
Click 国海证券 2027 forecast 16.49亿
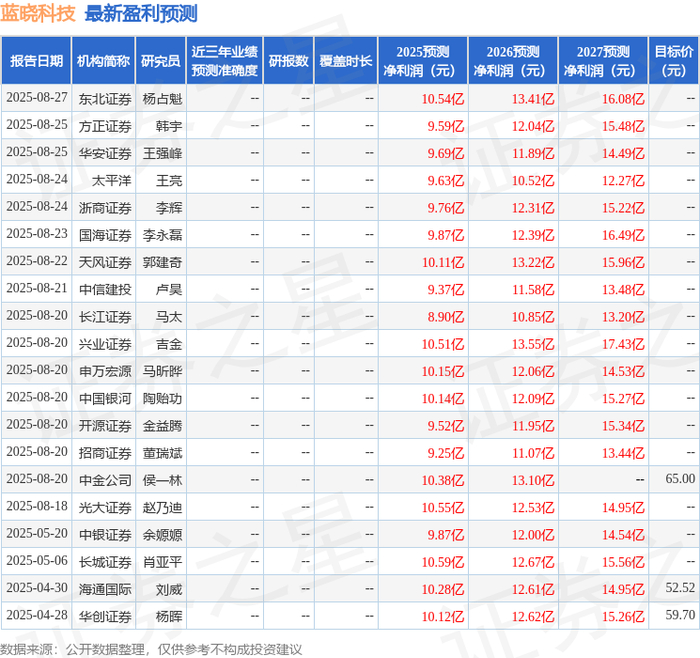pyautogui.click(x=623, y=235)
